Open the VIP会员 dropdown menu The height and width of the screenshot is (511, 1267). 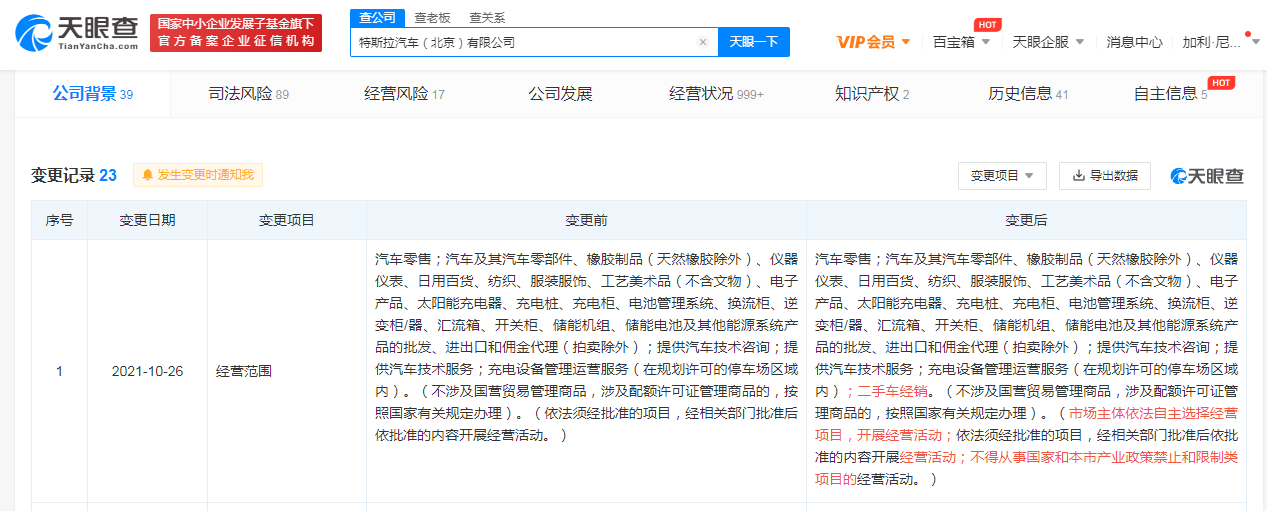(x=873, y=42)
